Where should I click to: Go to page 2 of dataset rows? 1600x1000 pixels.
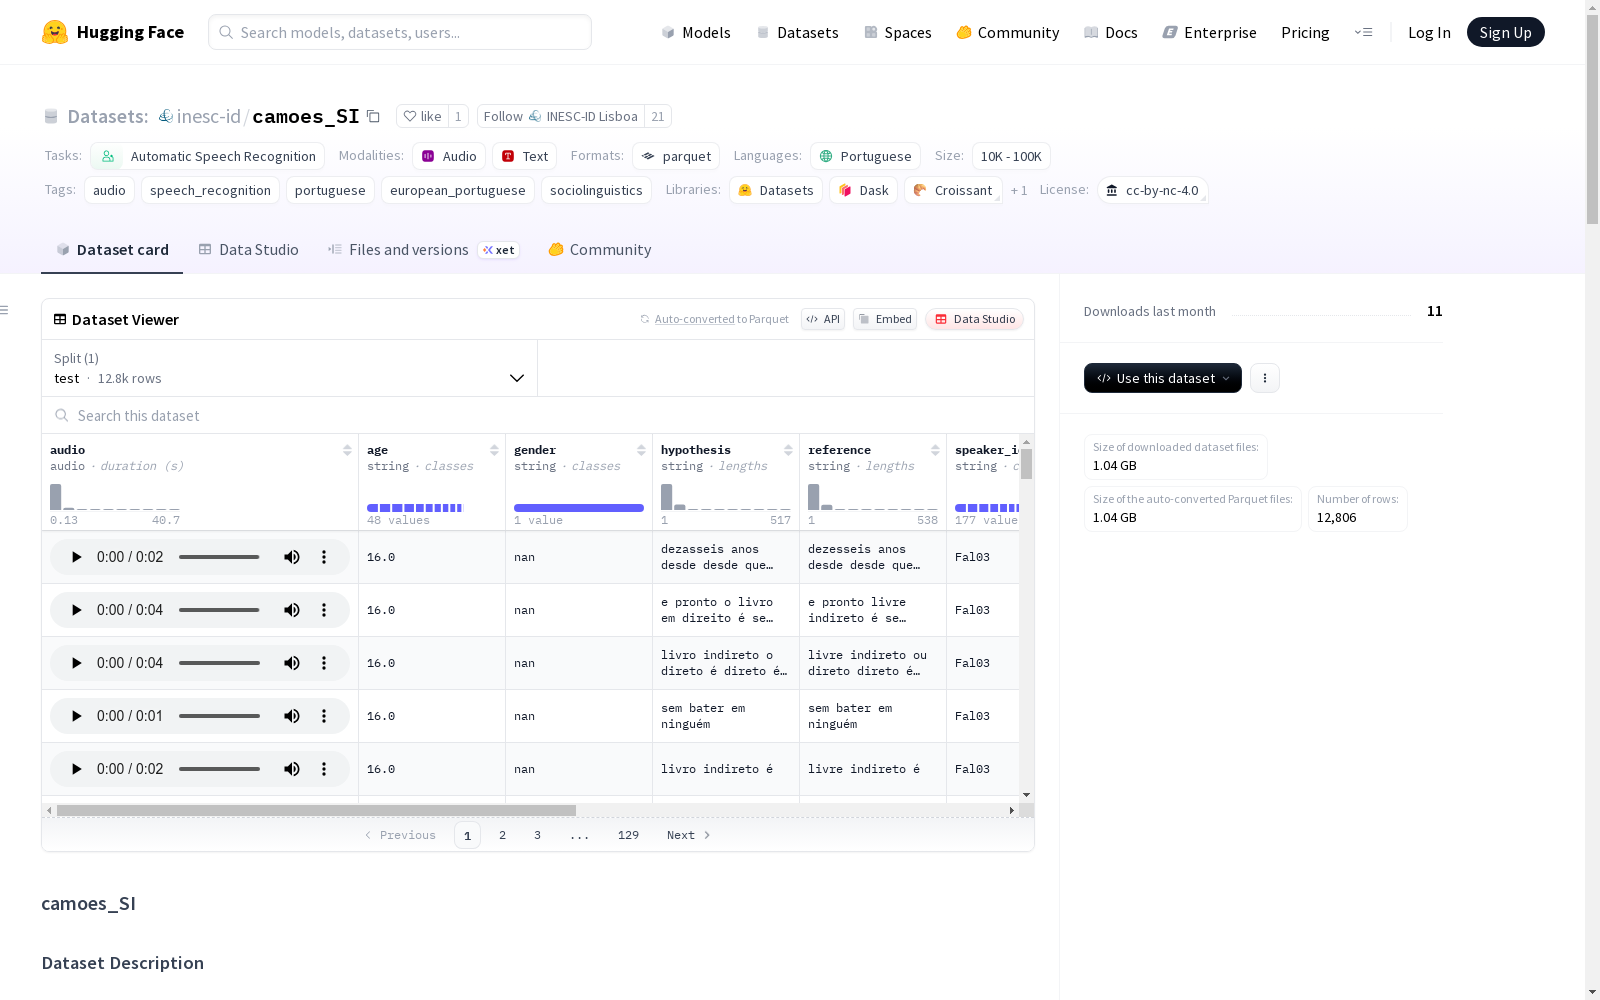[502, 835]
